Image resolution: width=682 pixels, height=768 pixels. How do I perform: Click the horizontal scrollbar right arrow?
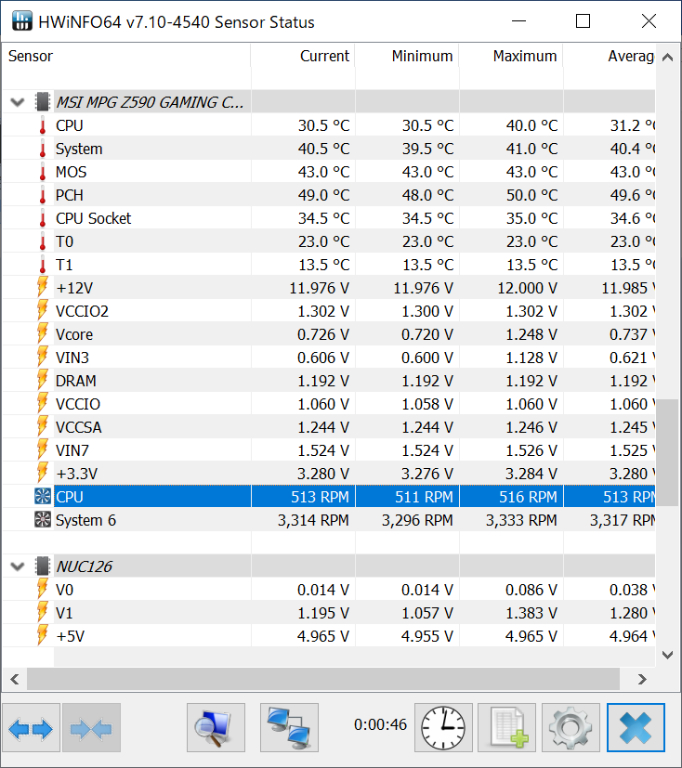point(642,679)
